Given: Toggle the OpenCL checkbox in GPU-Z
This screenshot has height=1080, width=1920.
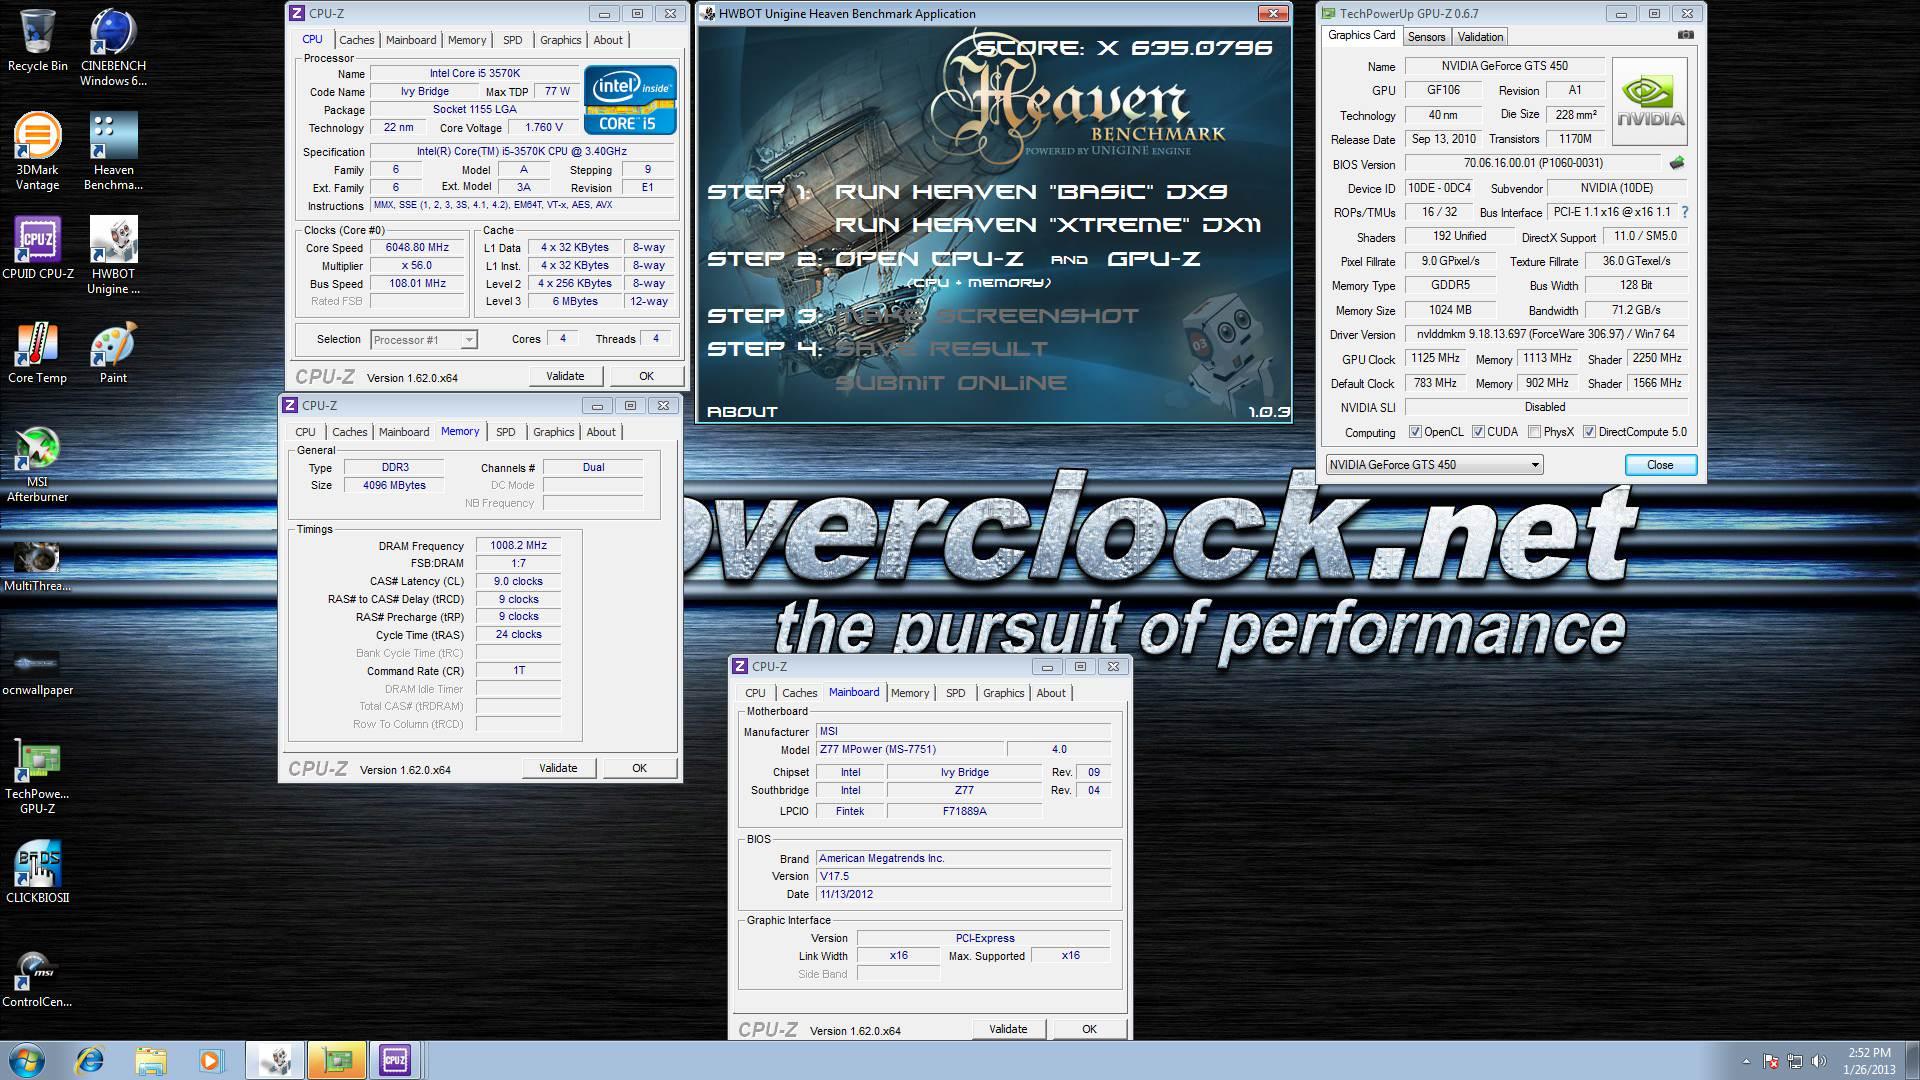Looking at the screenshot, I should pos(1415,432).
